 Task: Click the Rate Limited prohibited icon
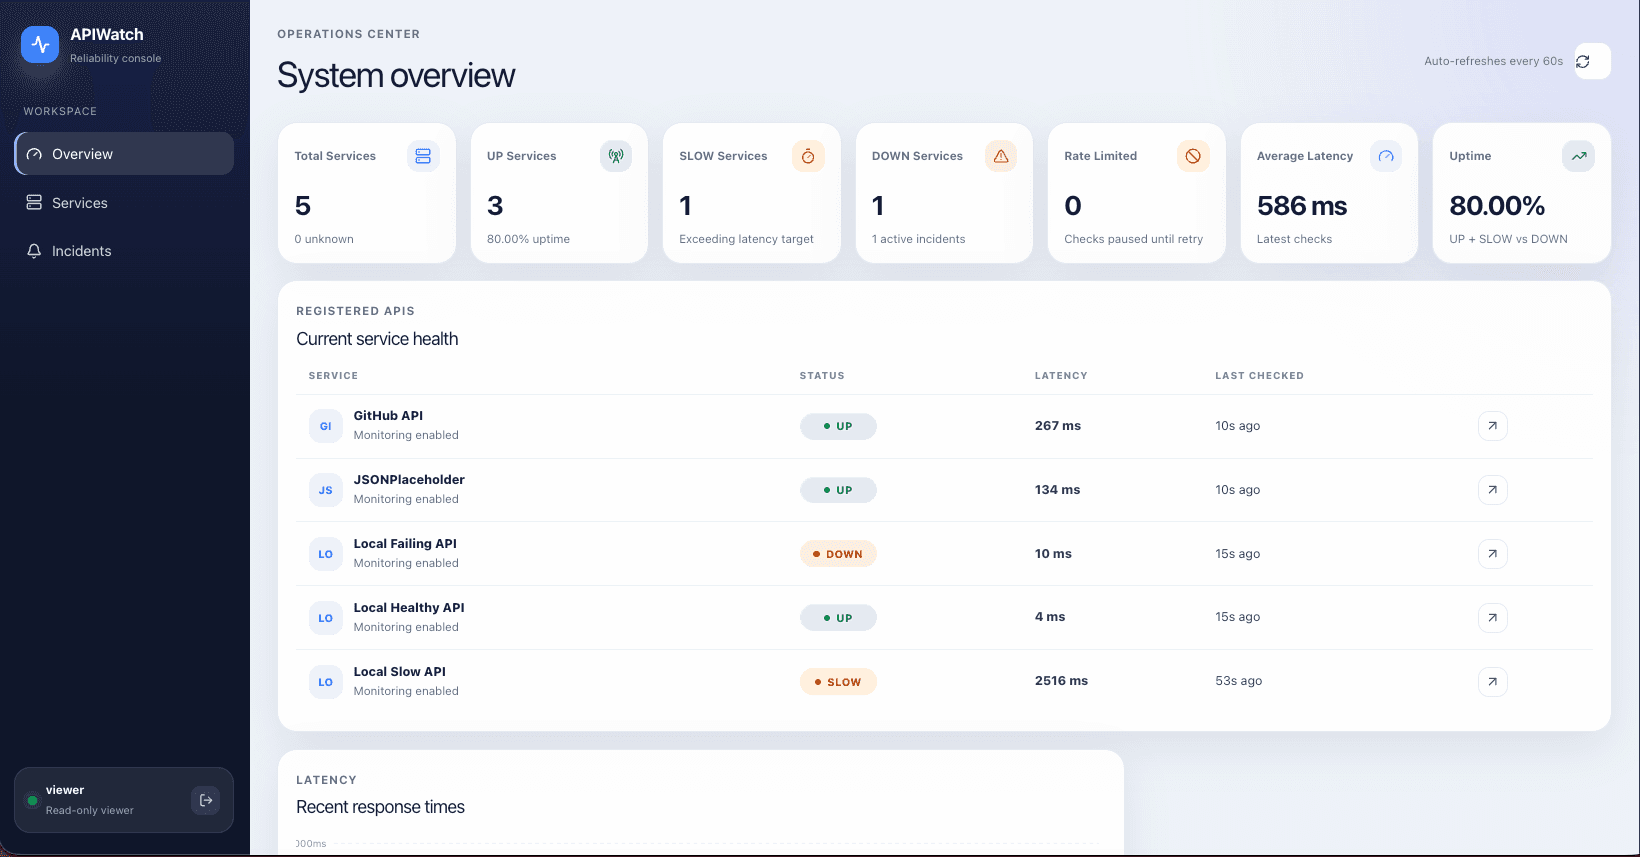tap(1193, 156)
